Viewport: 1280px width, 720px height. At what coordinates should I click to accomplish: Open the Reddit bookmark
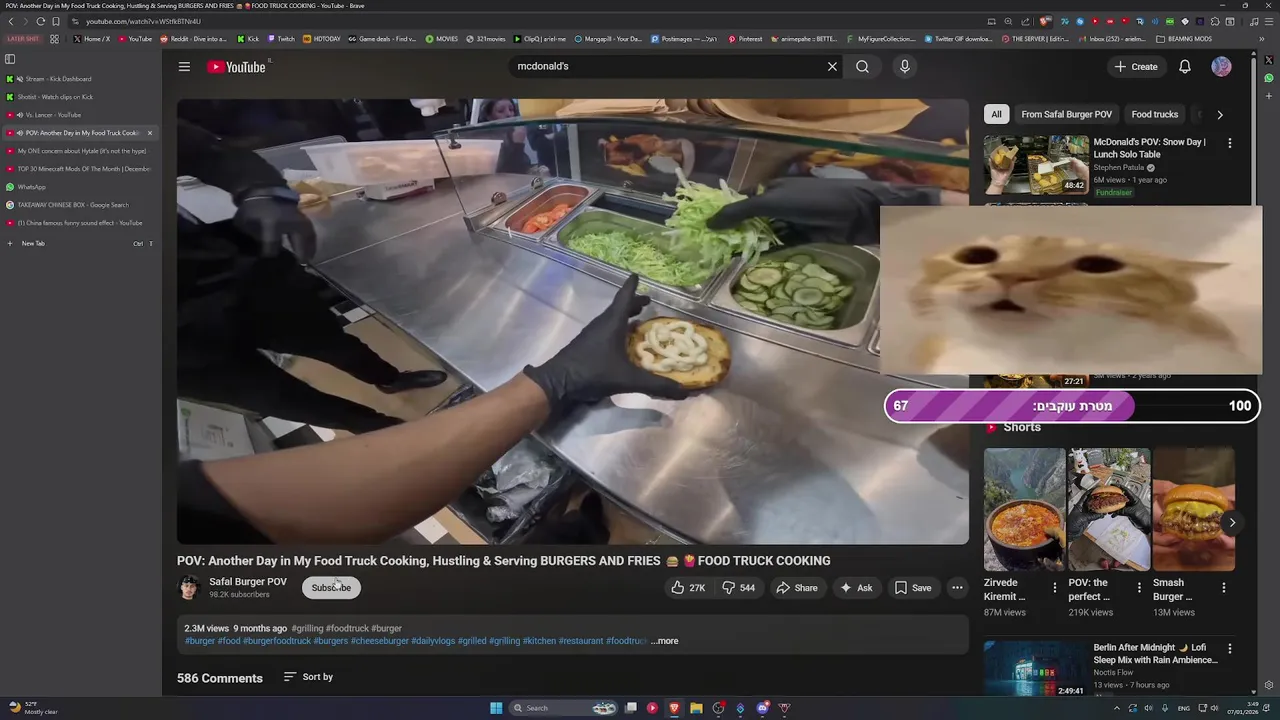pyautogui.click(x=193, y=39)
